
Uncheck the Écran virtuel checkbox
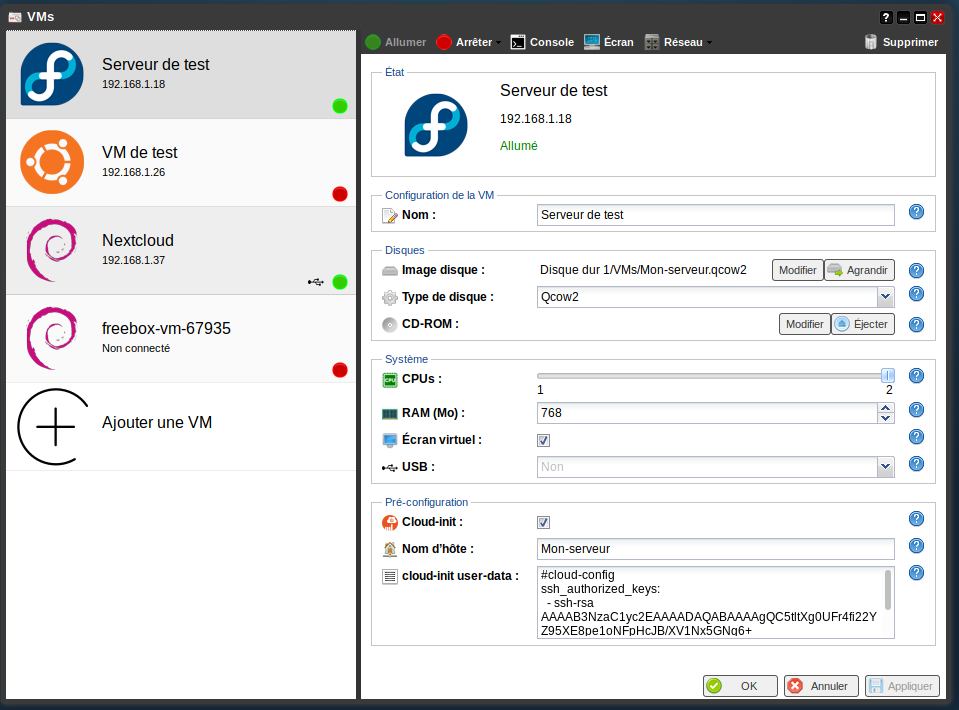click(x=544, y=440)
